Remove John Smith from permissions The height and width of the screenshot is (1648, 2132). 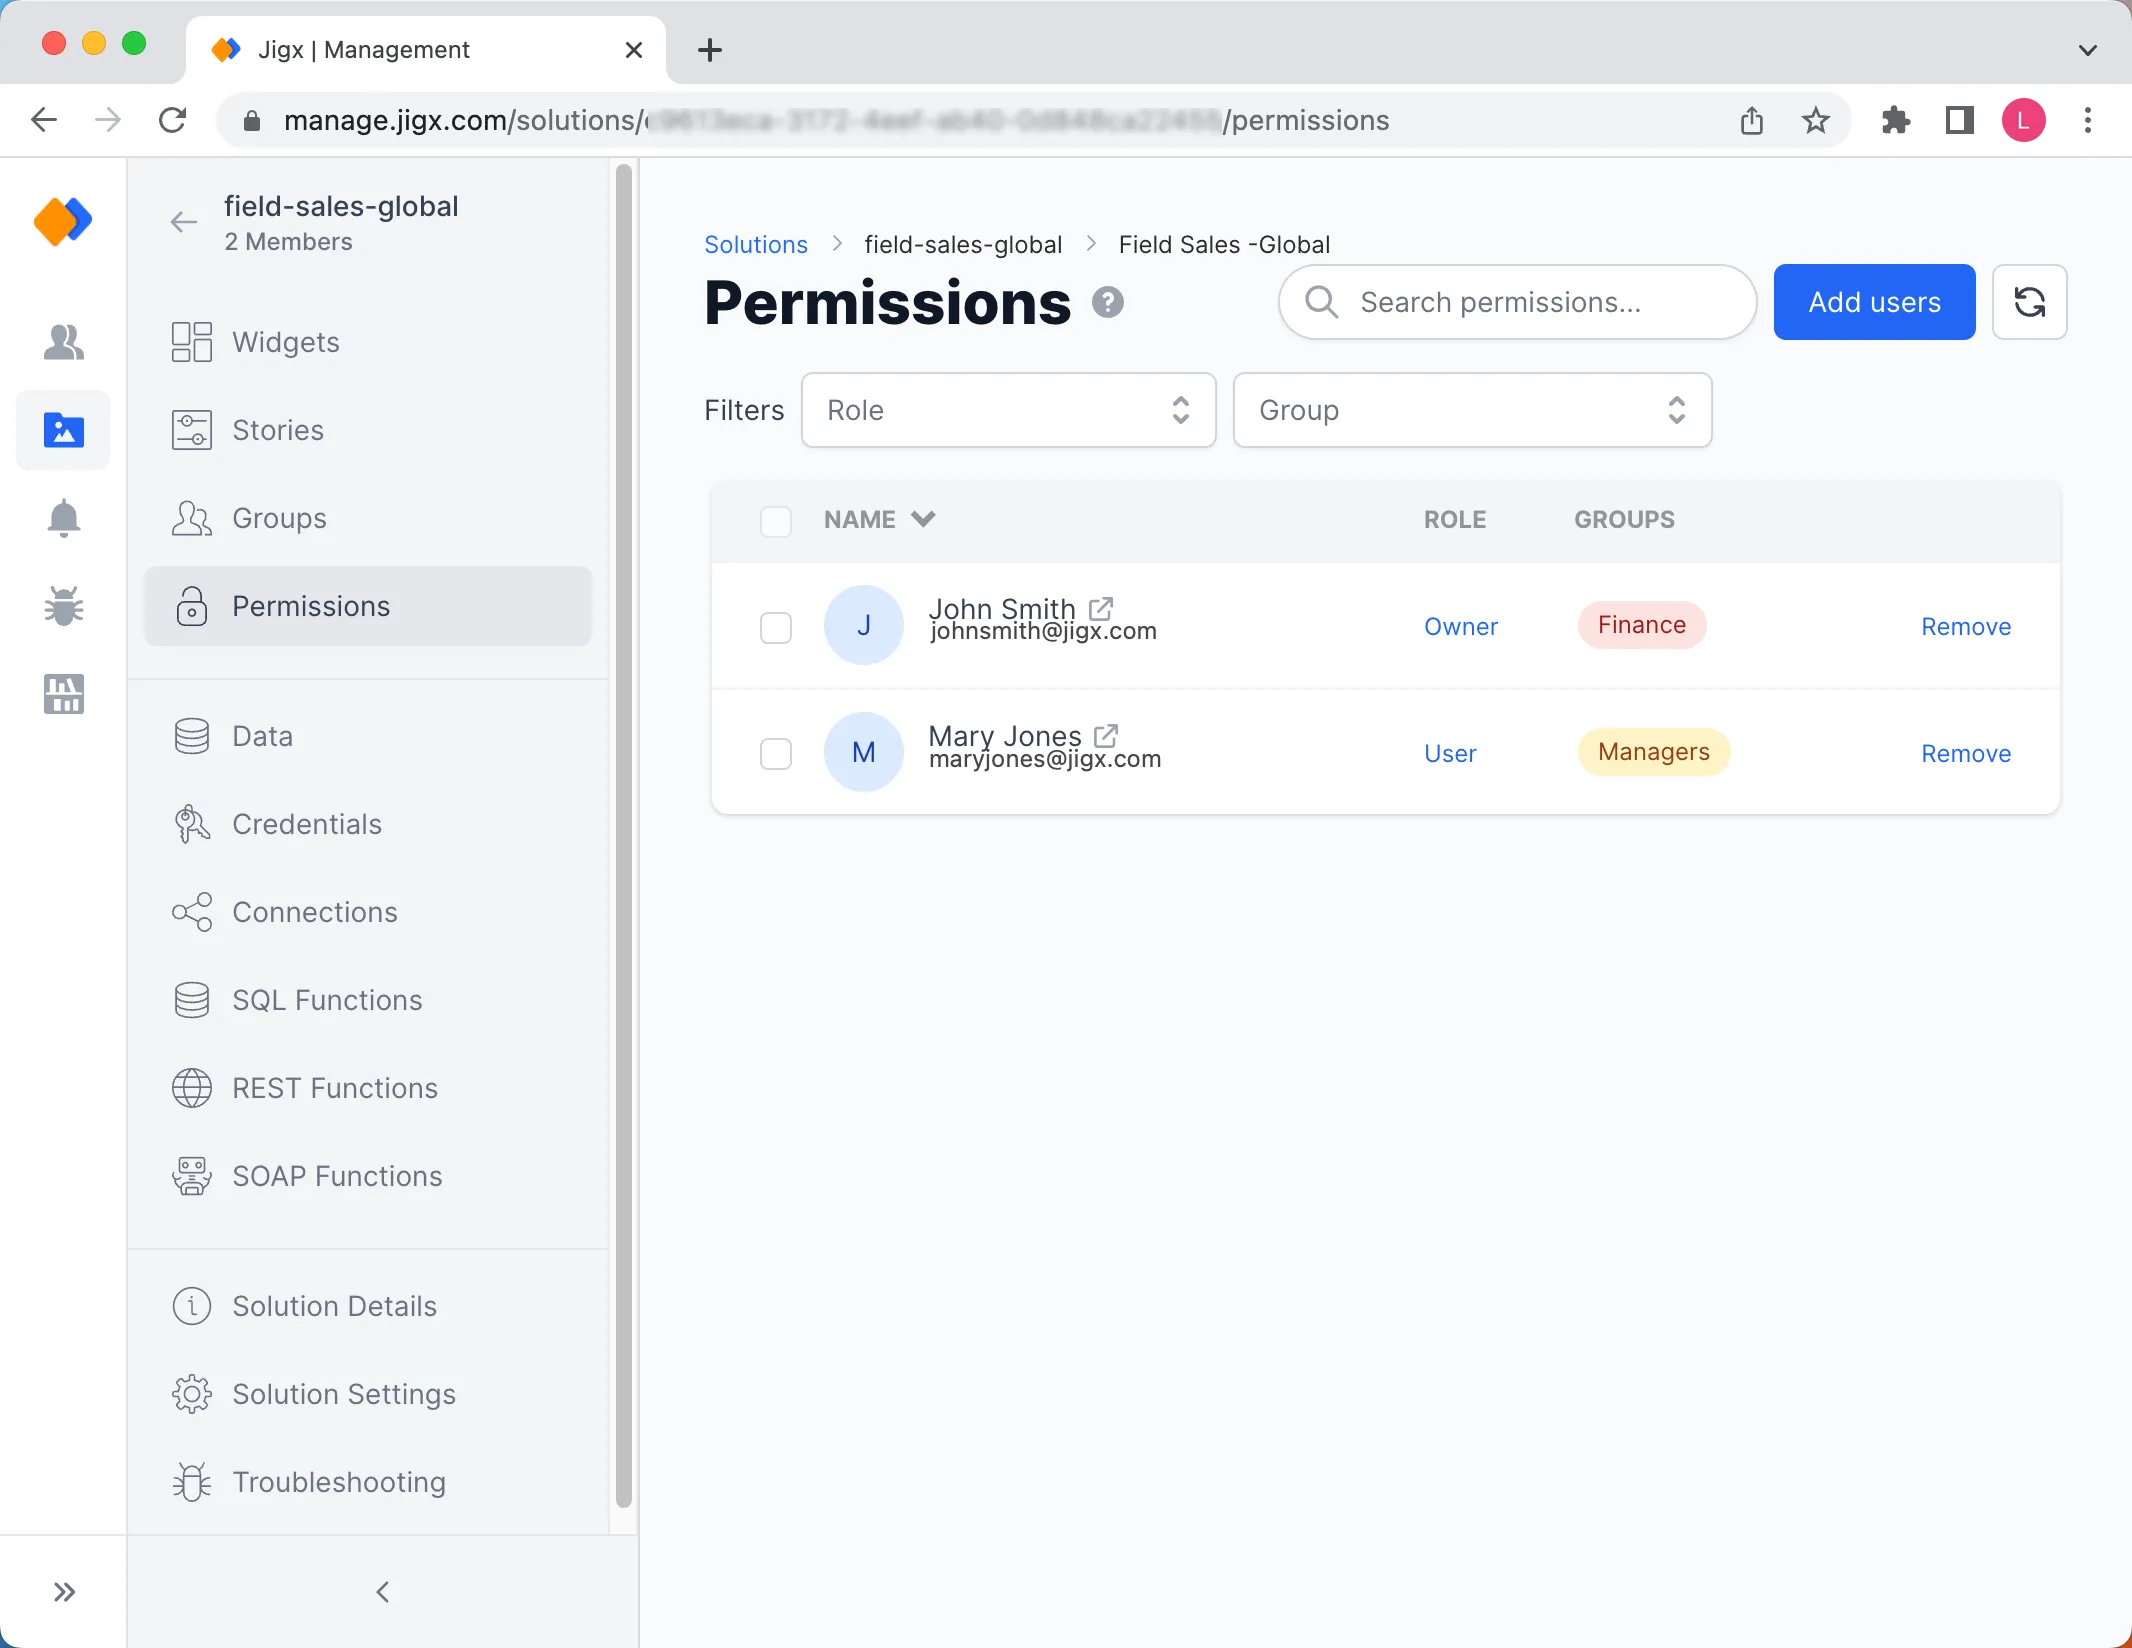(x=1966, y=627)
